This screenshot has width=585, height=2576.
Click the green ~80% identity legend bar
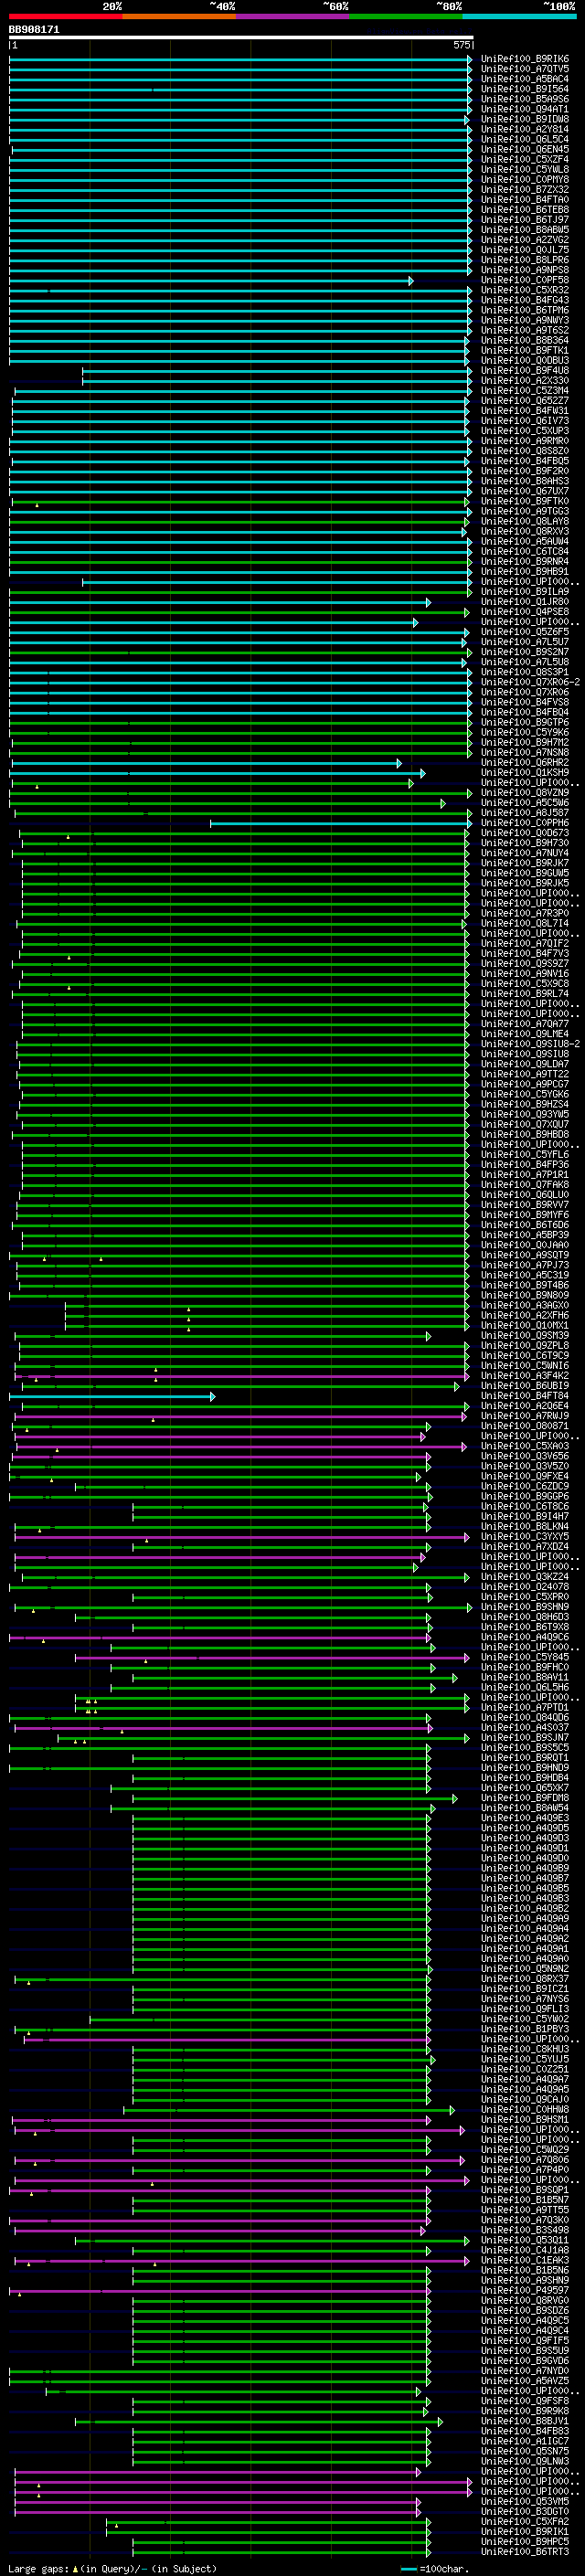405,16
